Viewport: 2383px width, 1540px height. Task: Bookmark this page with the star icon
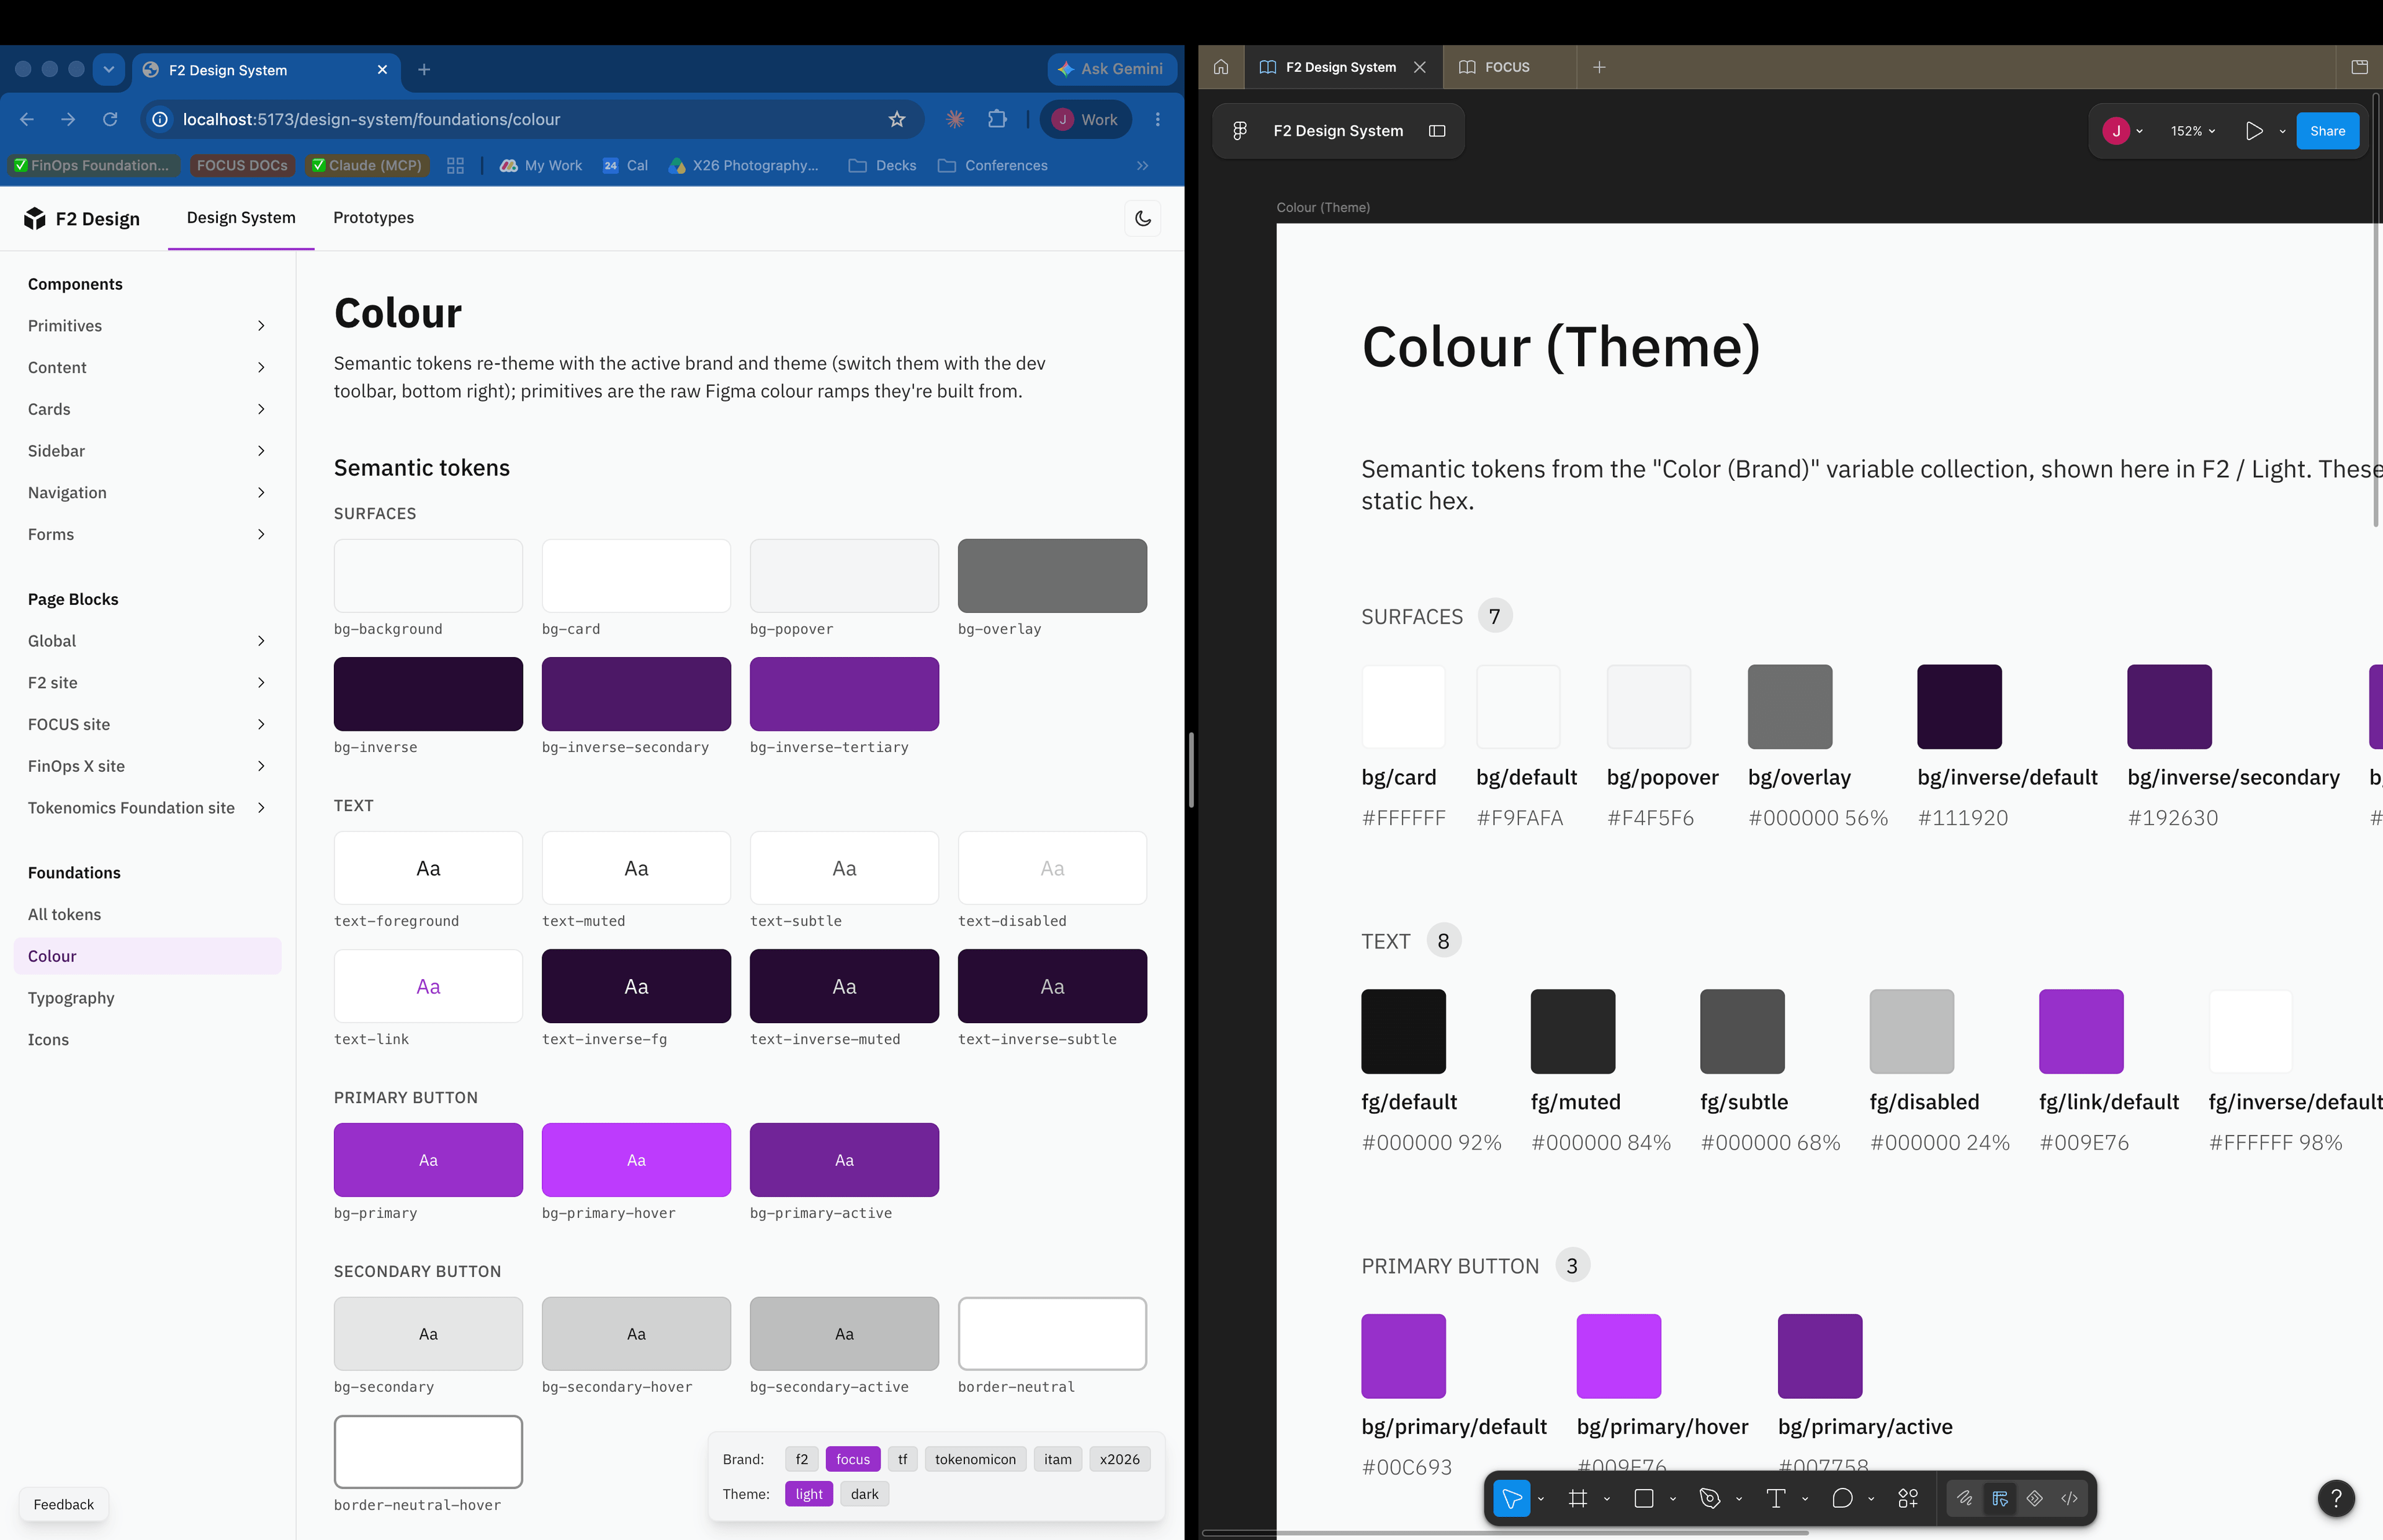coord(897,119)
